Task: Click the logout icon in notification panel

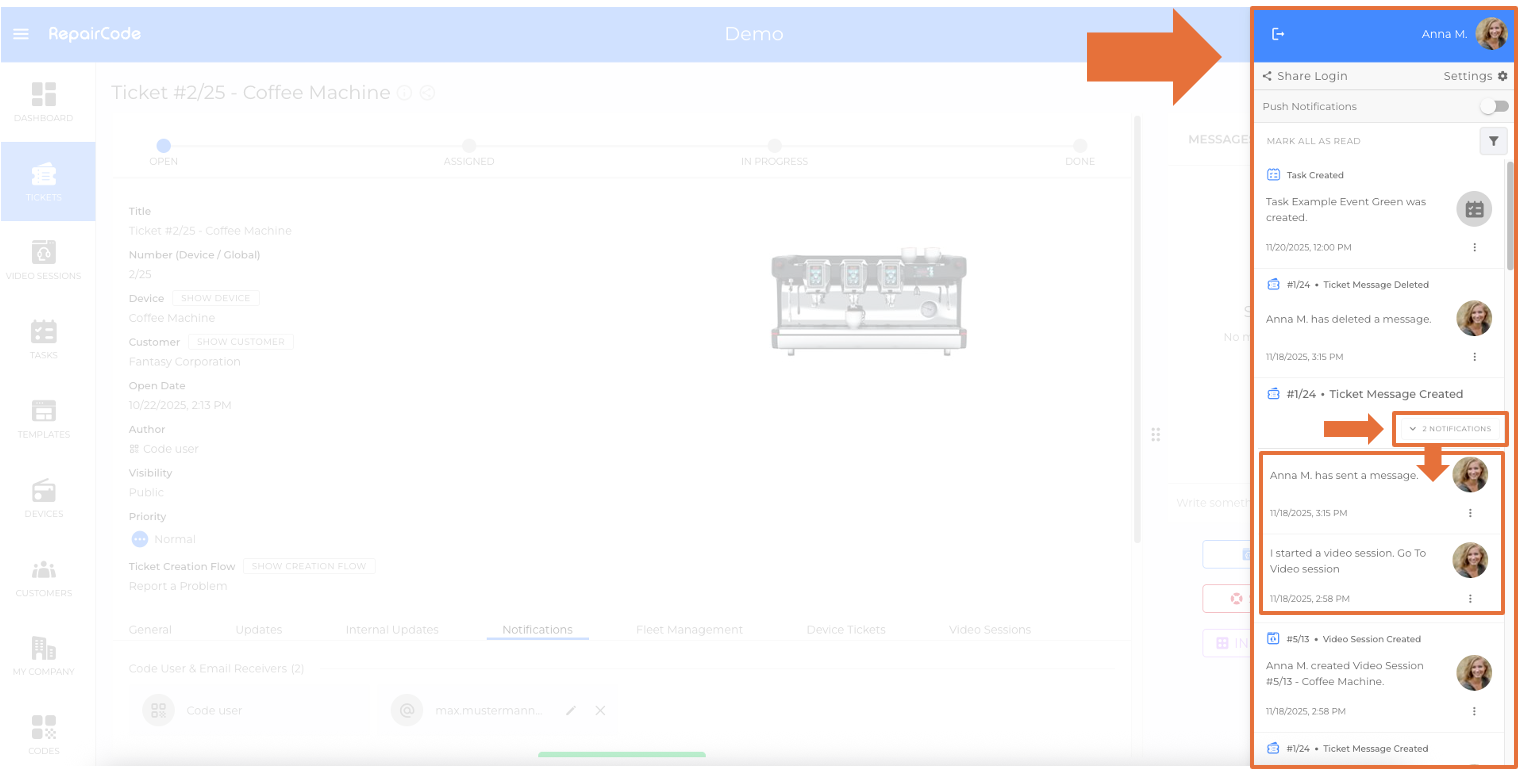Action: (1277, 34)
